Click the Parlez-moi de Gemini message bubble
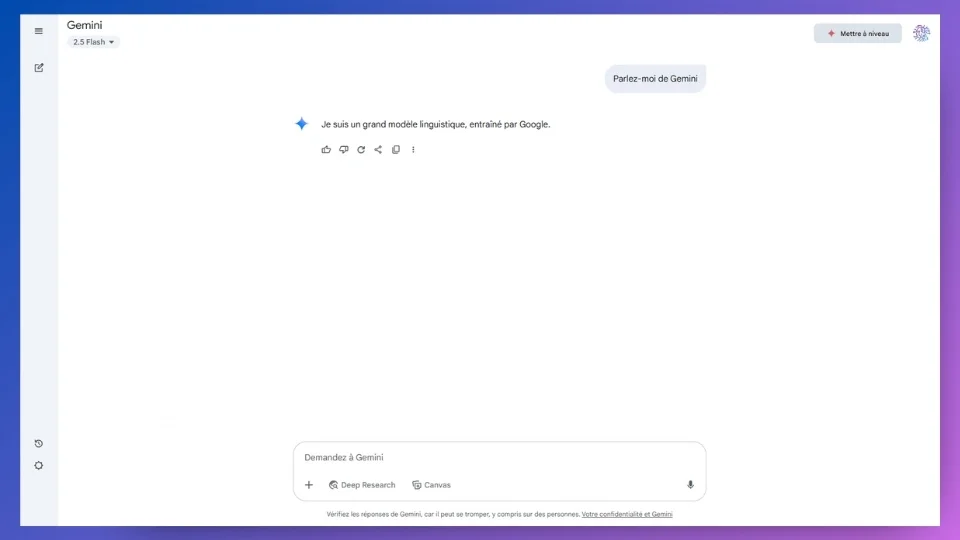The width and height of the screenshot is (960, 540). pyautogui.click(x=655, y=78)
